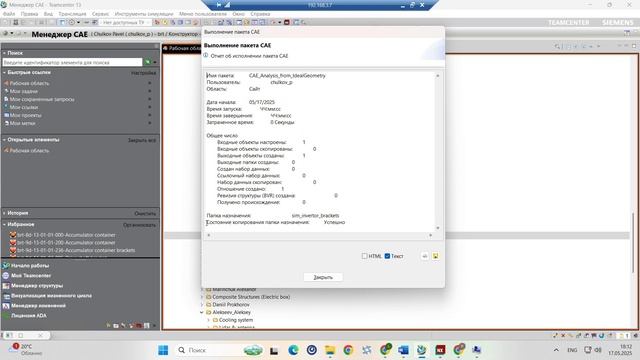Open Менеджер изменений application
The height and width of the screenshot is (360, 640).
click(x=38, y=306)
